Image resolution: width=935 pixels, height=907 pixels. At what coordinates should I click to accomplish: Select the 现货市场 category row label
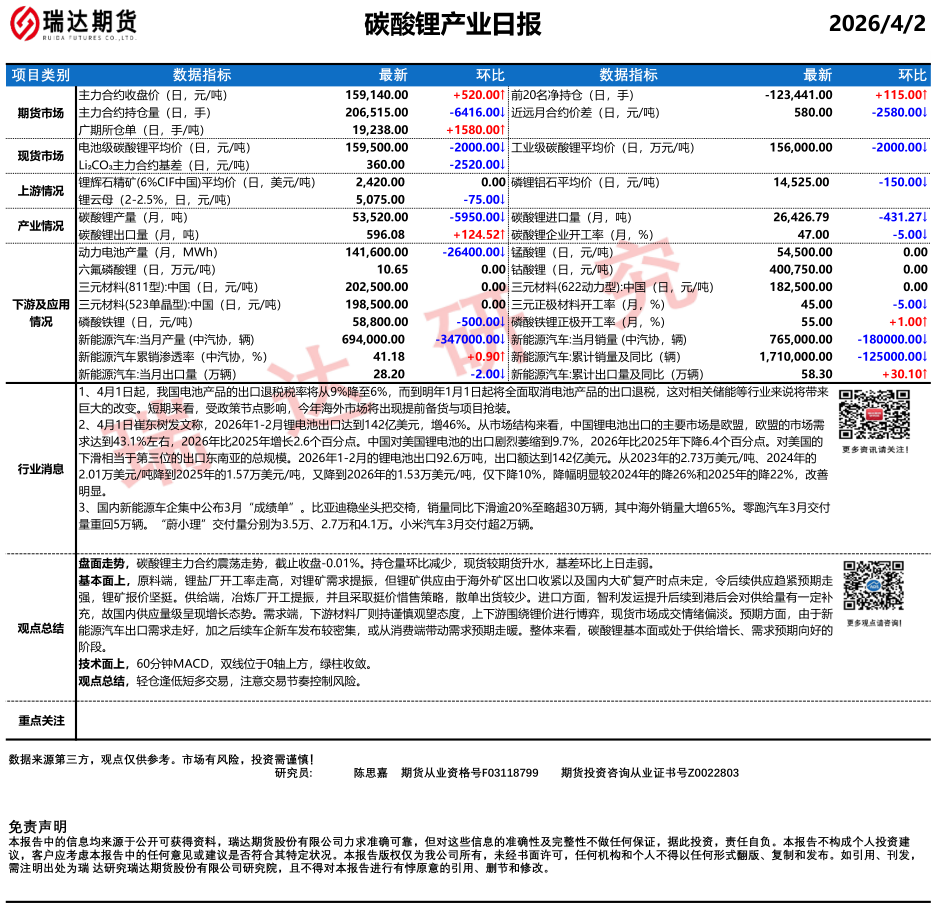[x=40, y=156]
